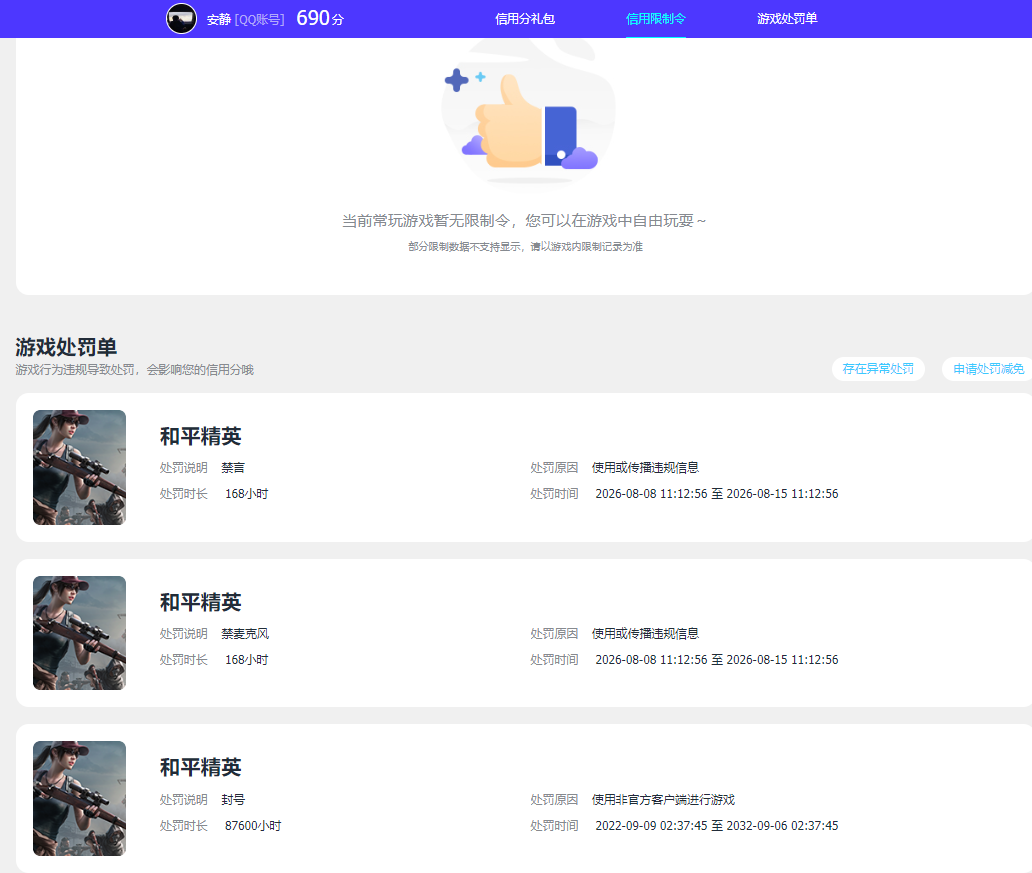Click the 和平精英 title in the 禁麦克风 card
The height and width of the screenshot is (873, 1032).
[201, 602]
